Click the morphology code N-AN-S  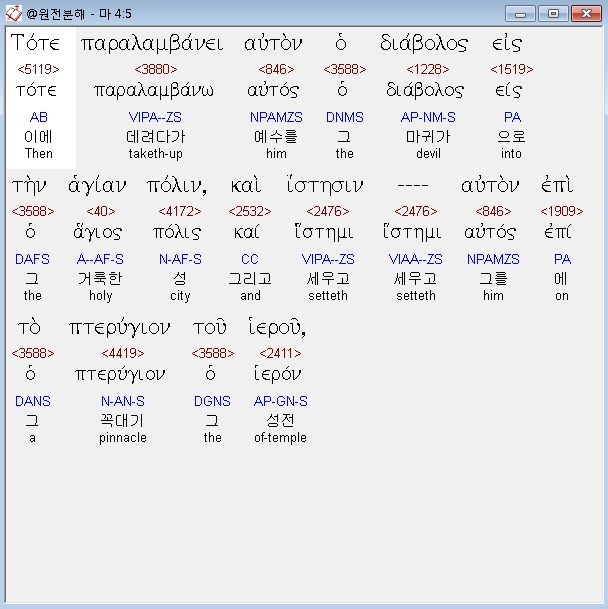(x=123, y=401)
